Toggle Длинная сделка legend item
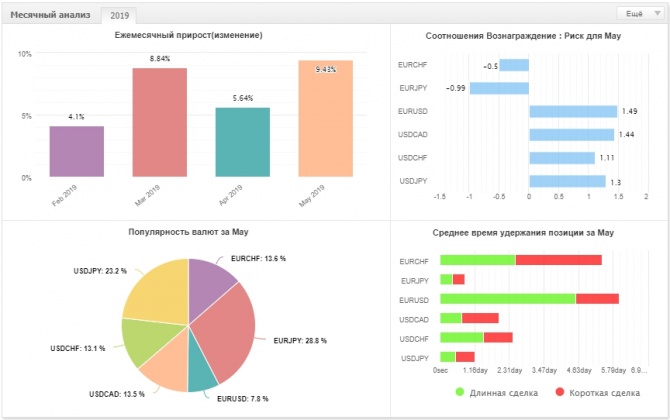The width and height of the screenshot is (670, 420). (497, 393)
